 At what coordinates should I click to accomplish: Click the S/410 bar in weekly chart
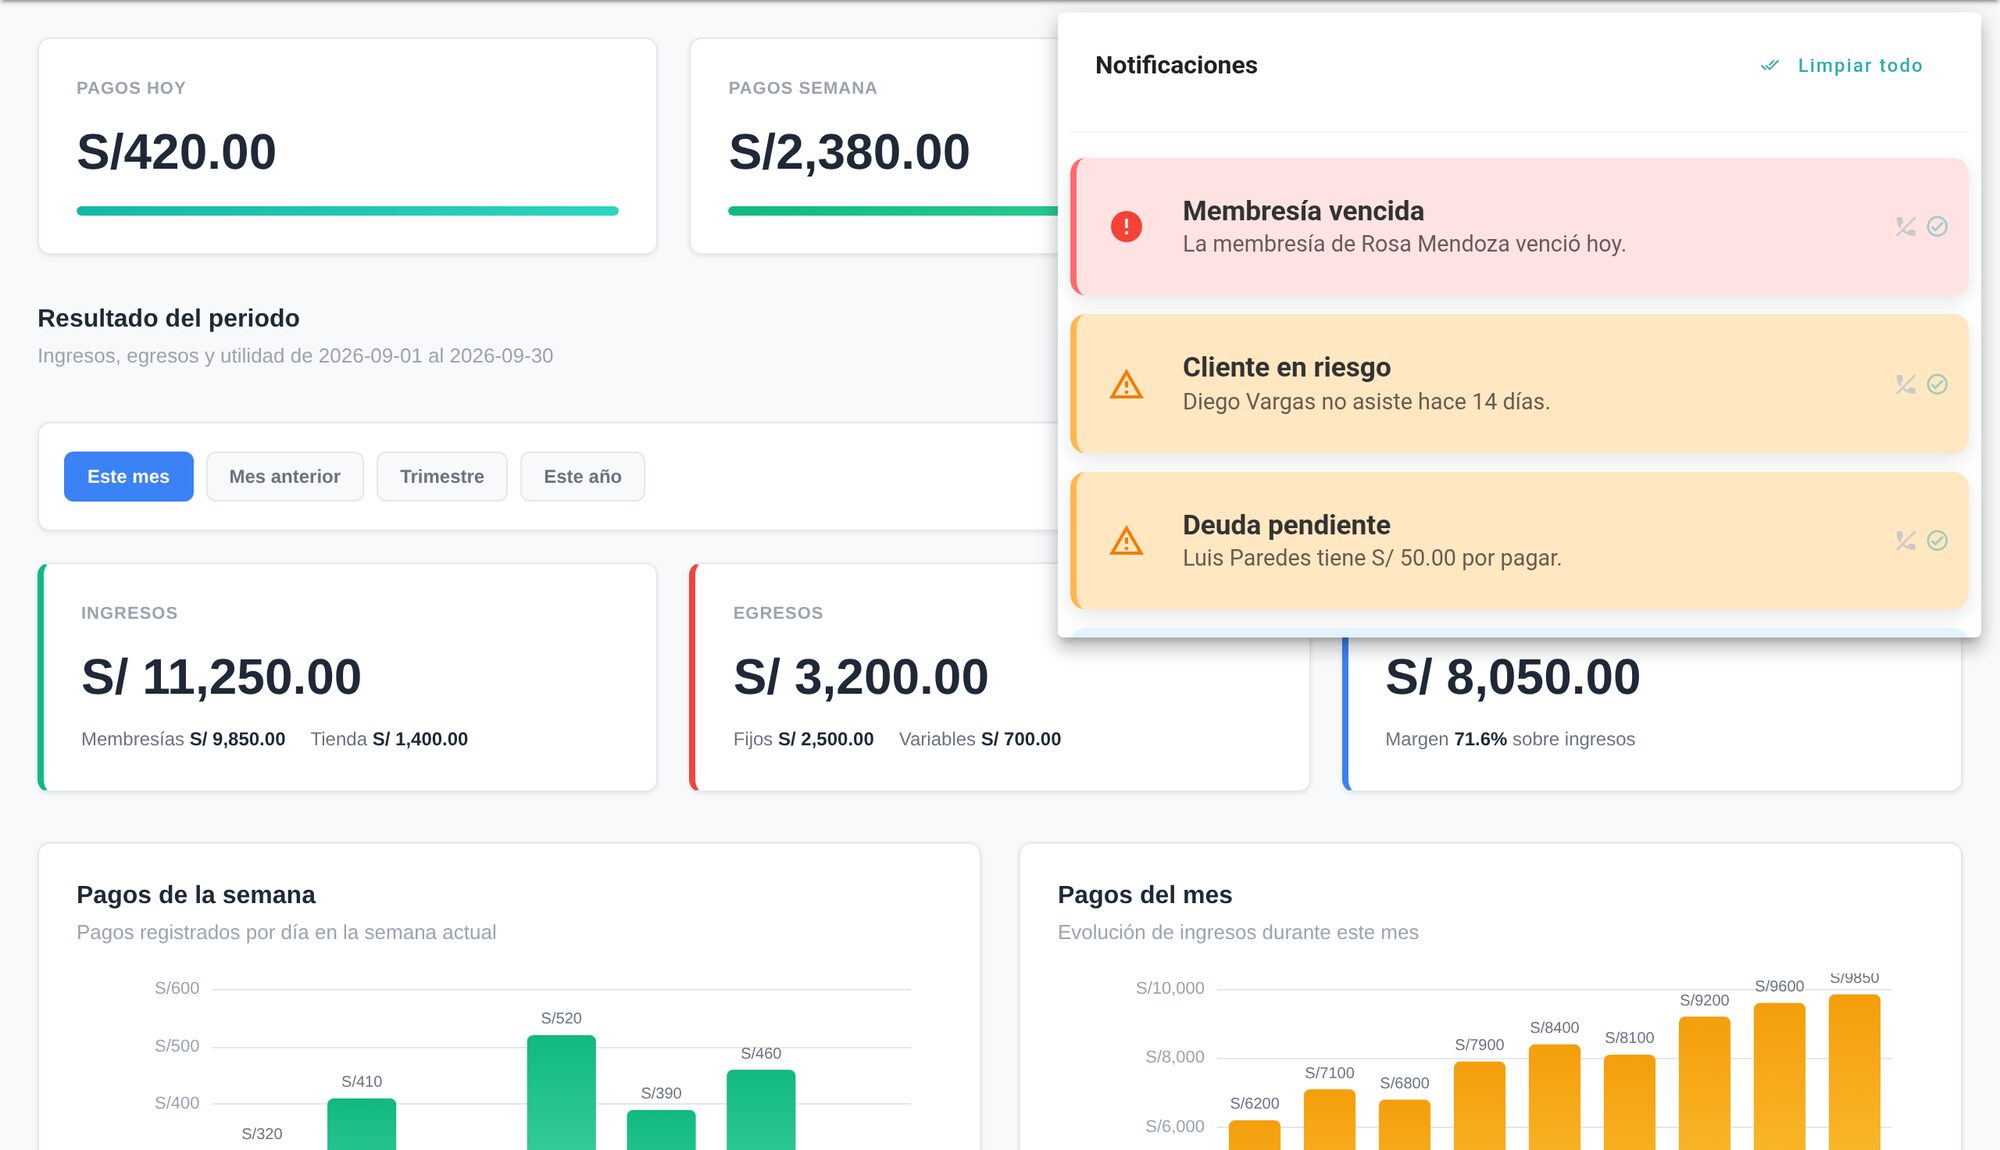pyautogui.click(x=361, y=1124)
